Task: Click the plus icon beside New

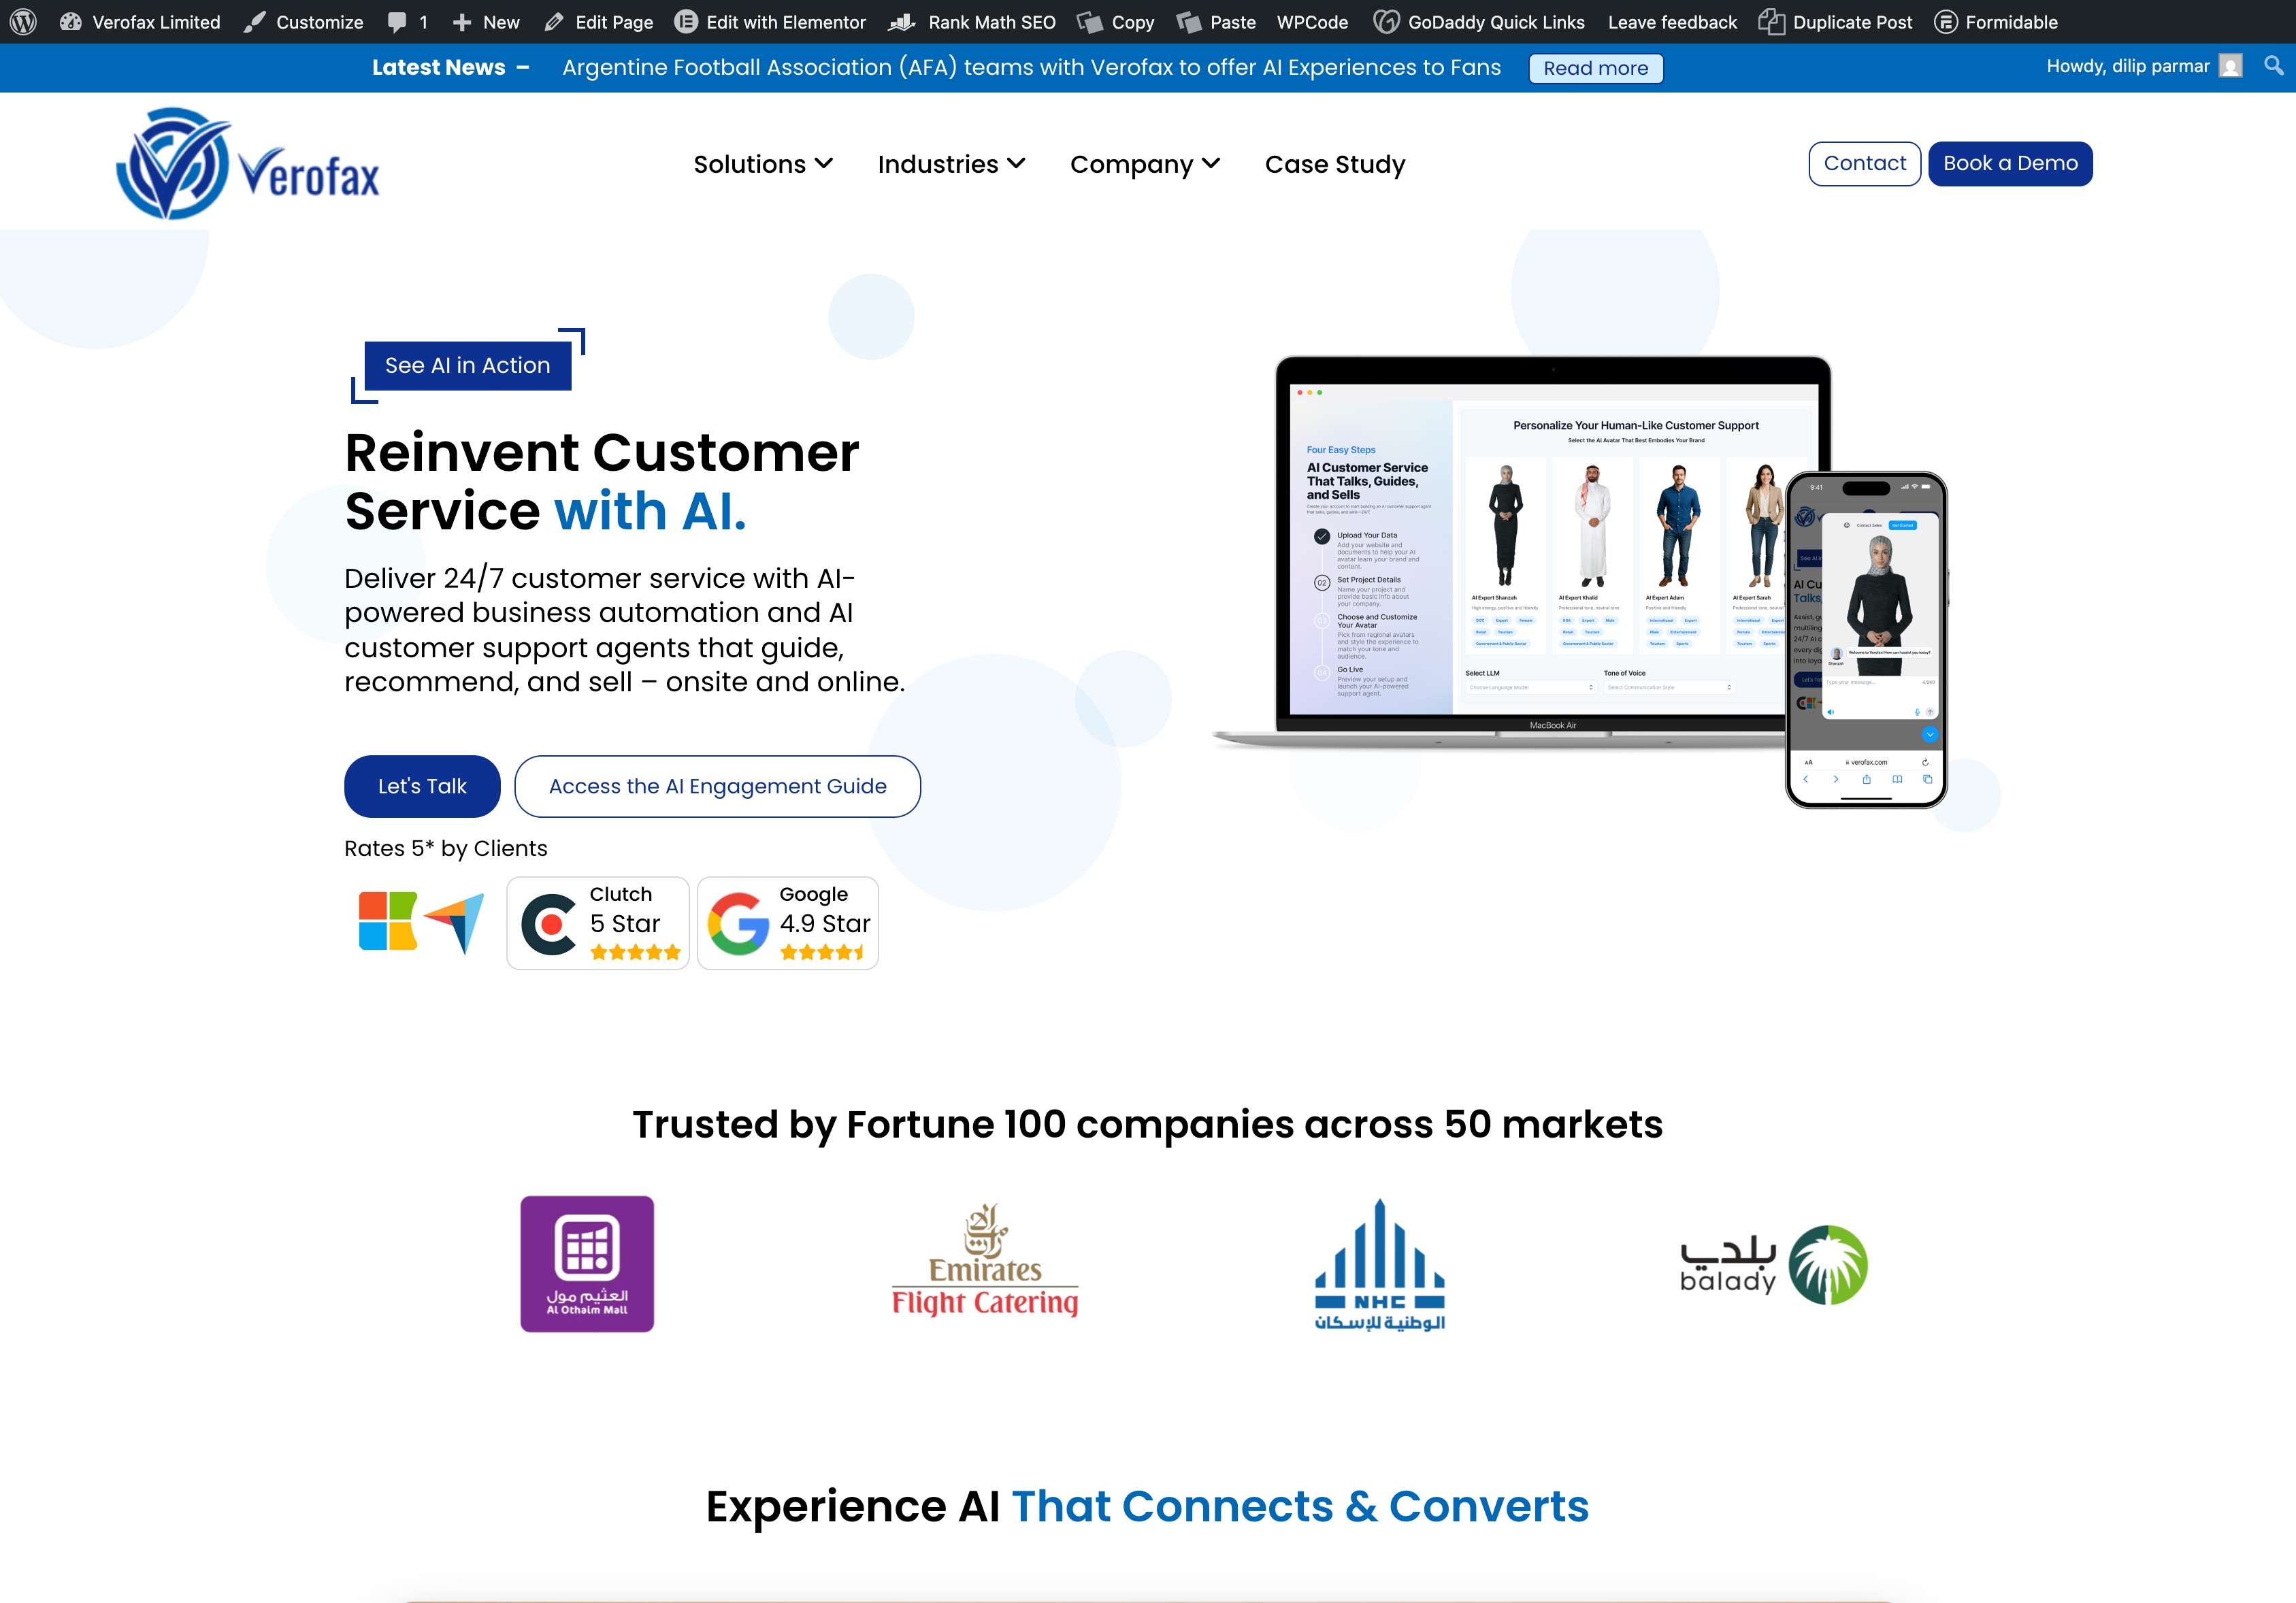Action: [462, 22]
